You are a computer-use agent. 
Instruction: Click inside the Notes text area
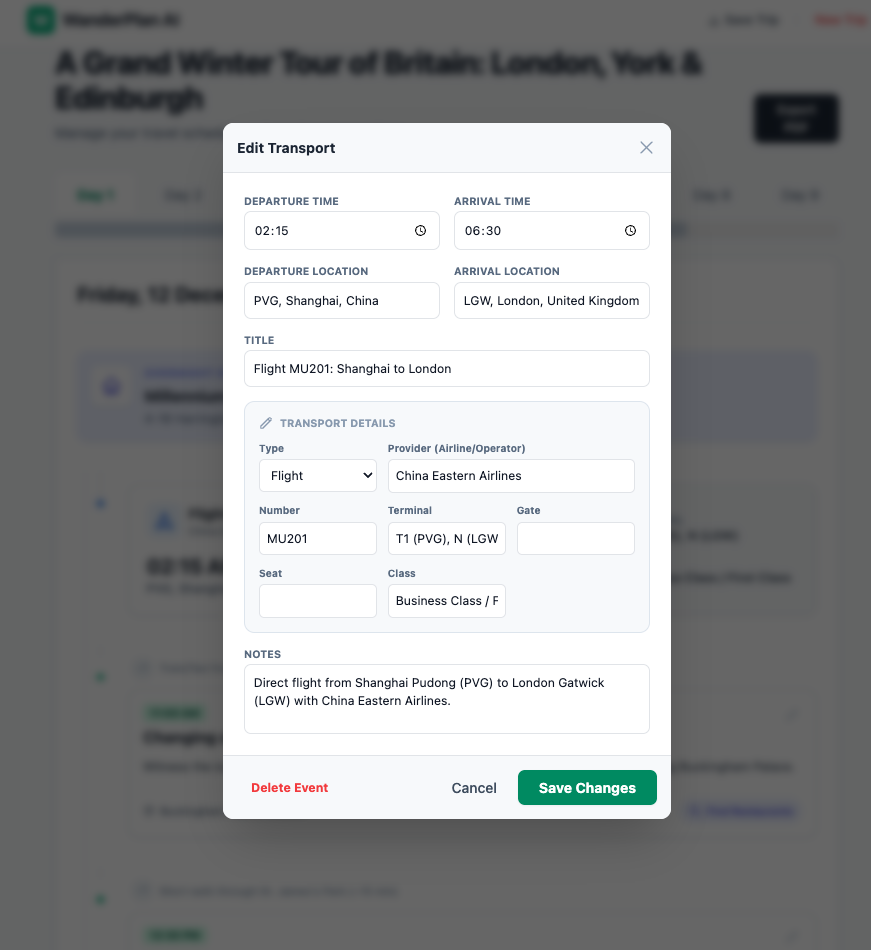pyautogui.click(x=447, y=699)
